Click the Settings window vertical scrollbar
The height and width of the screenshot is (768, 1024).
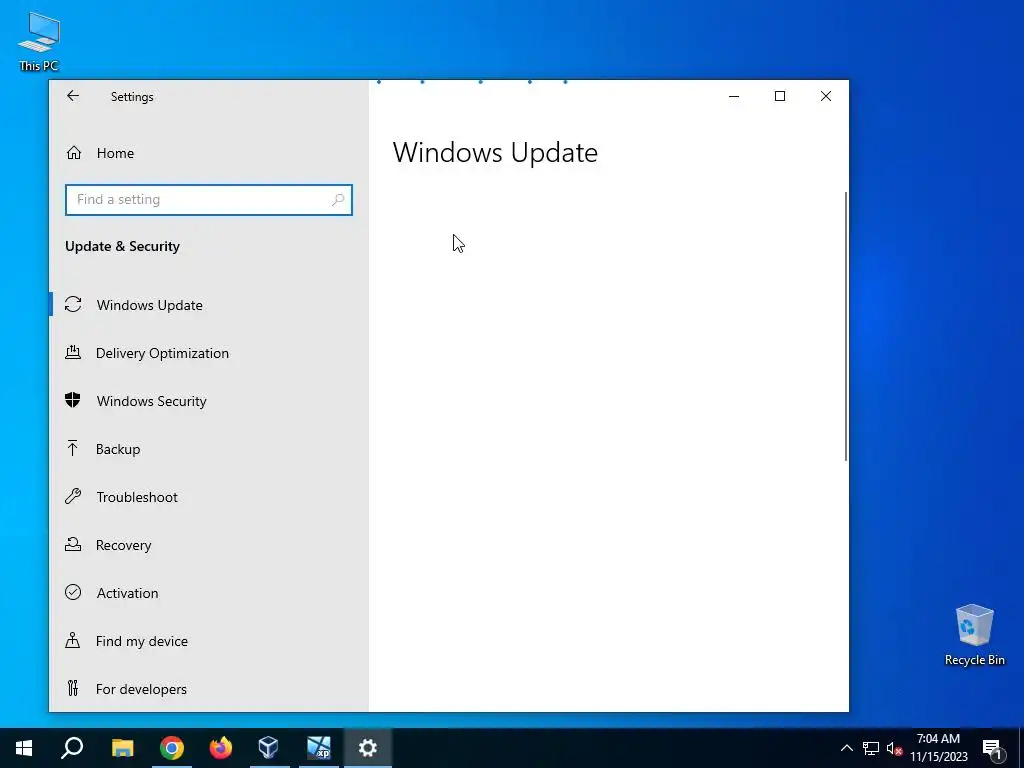(846, 327)
